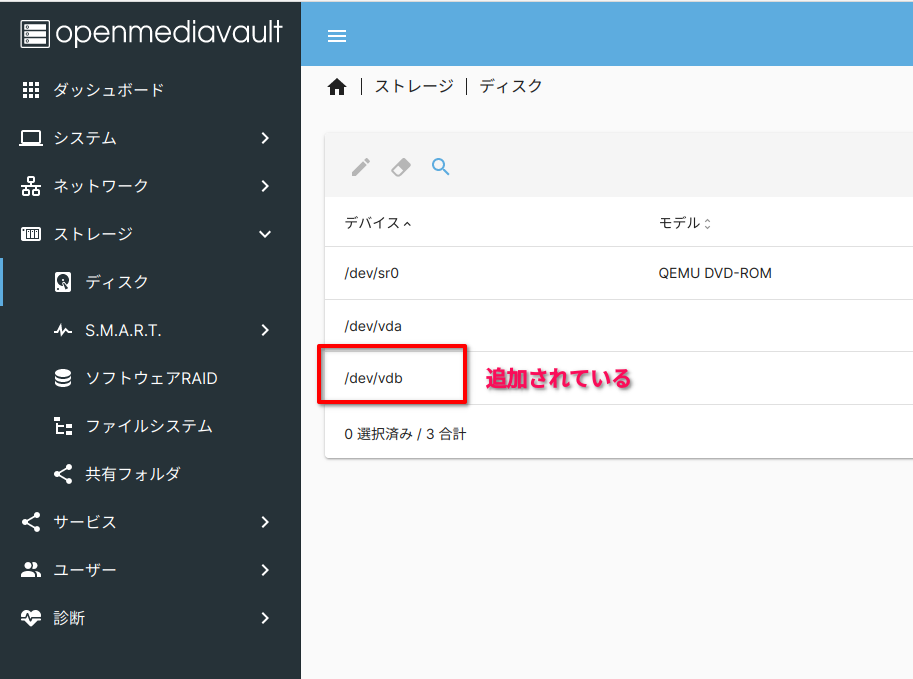Click ディスク breadcrumb link
Screen dimensions: 913x679
(x=511, y=86)
